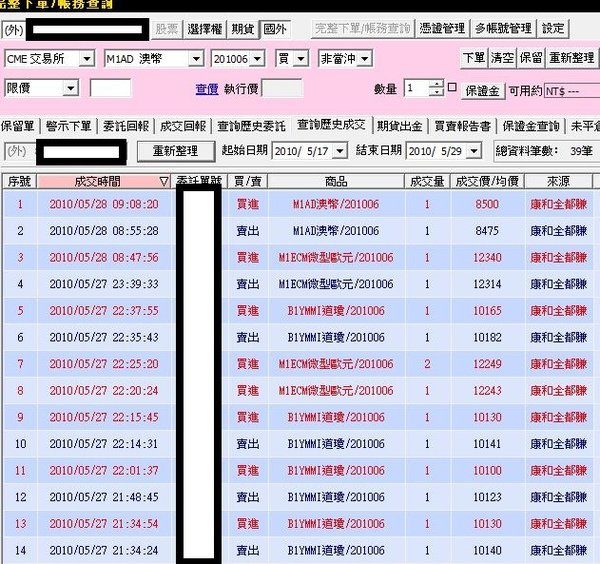Click 重新整理 button beside 起始日期
Image resolution: width=600 pixels, height=564 pixels.
pos(176,151)
